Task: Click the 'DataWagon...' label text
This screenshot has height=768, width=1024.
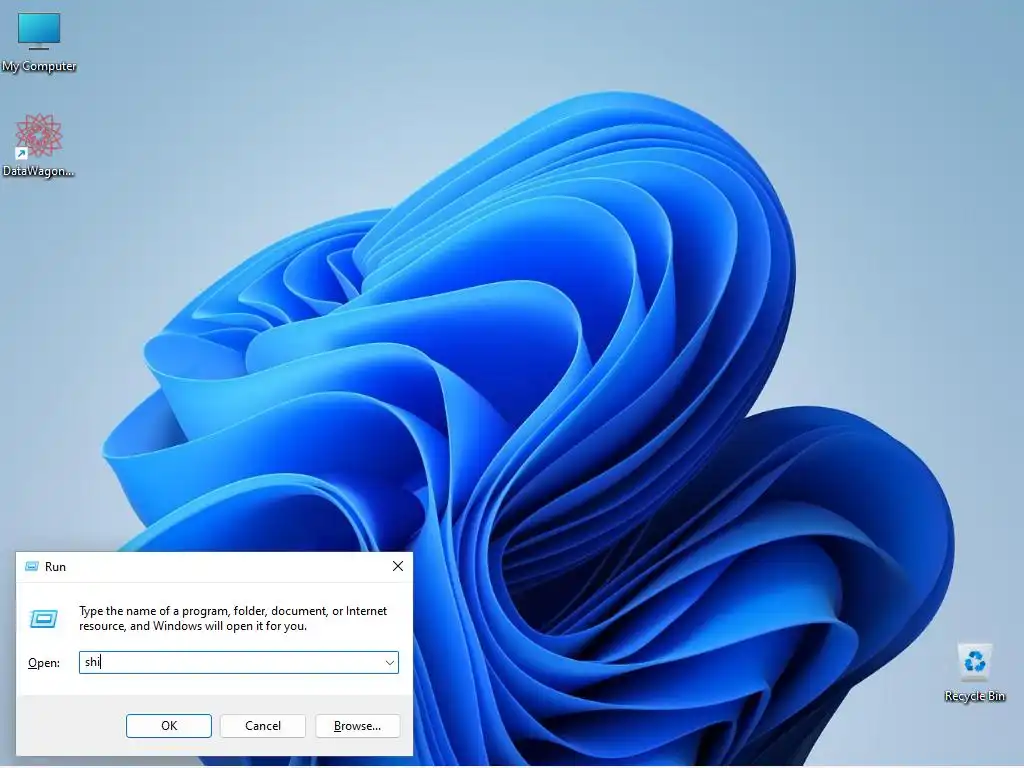Action: coord(39,171)
